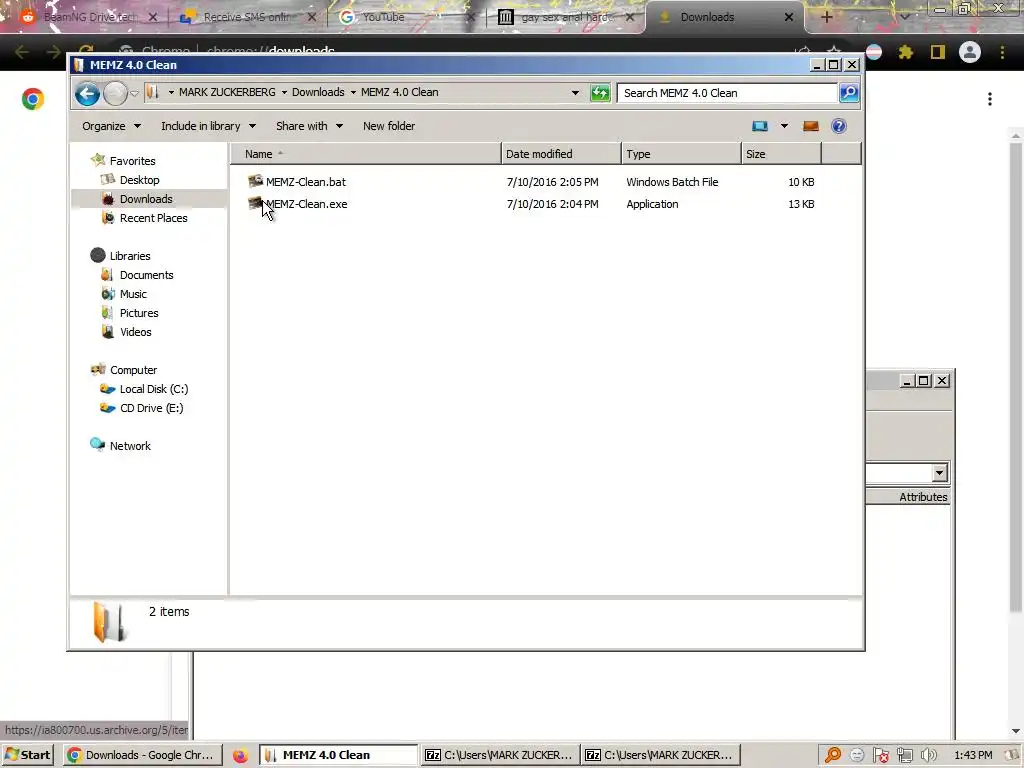This screenshot has height=768, width=1024.
Task: Open the Share with menu
Action: (x=309, y=126)
